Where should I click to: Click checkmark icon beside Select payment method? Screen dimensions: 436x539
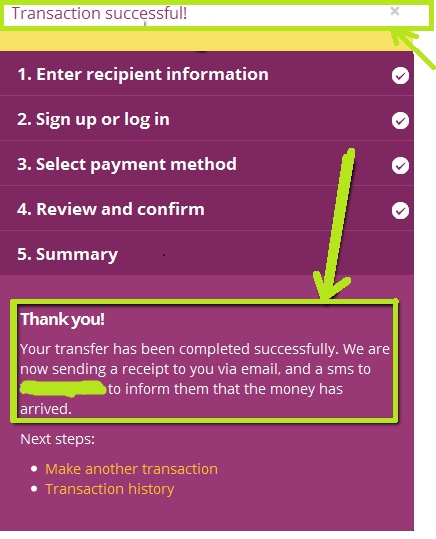pos(400,166)
